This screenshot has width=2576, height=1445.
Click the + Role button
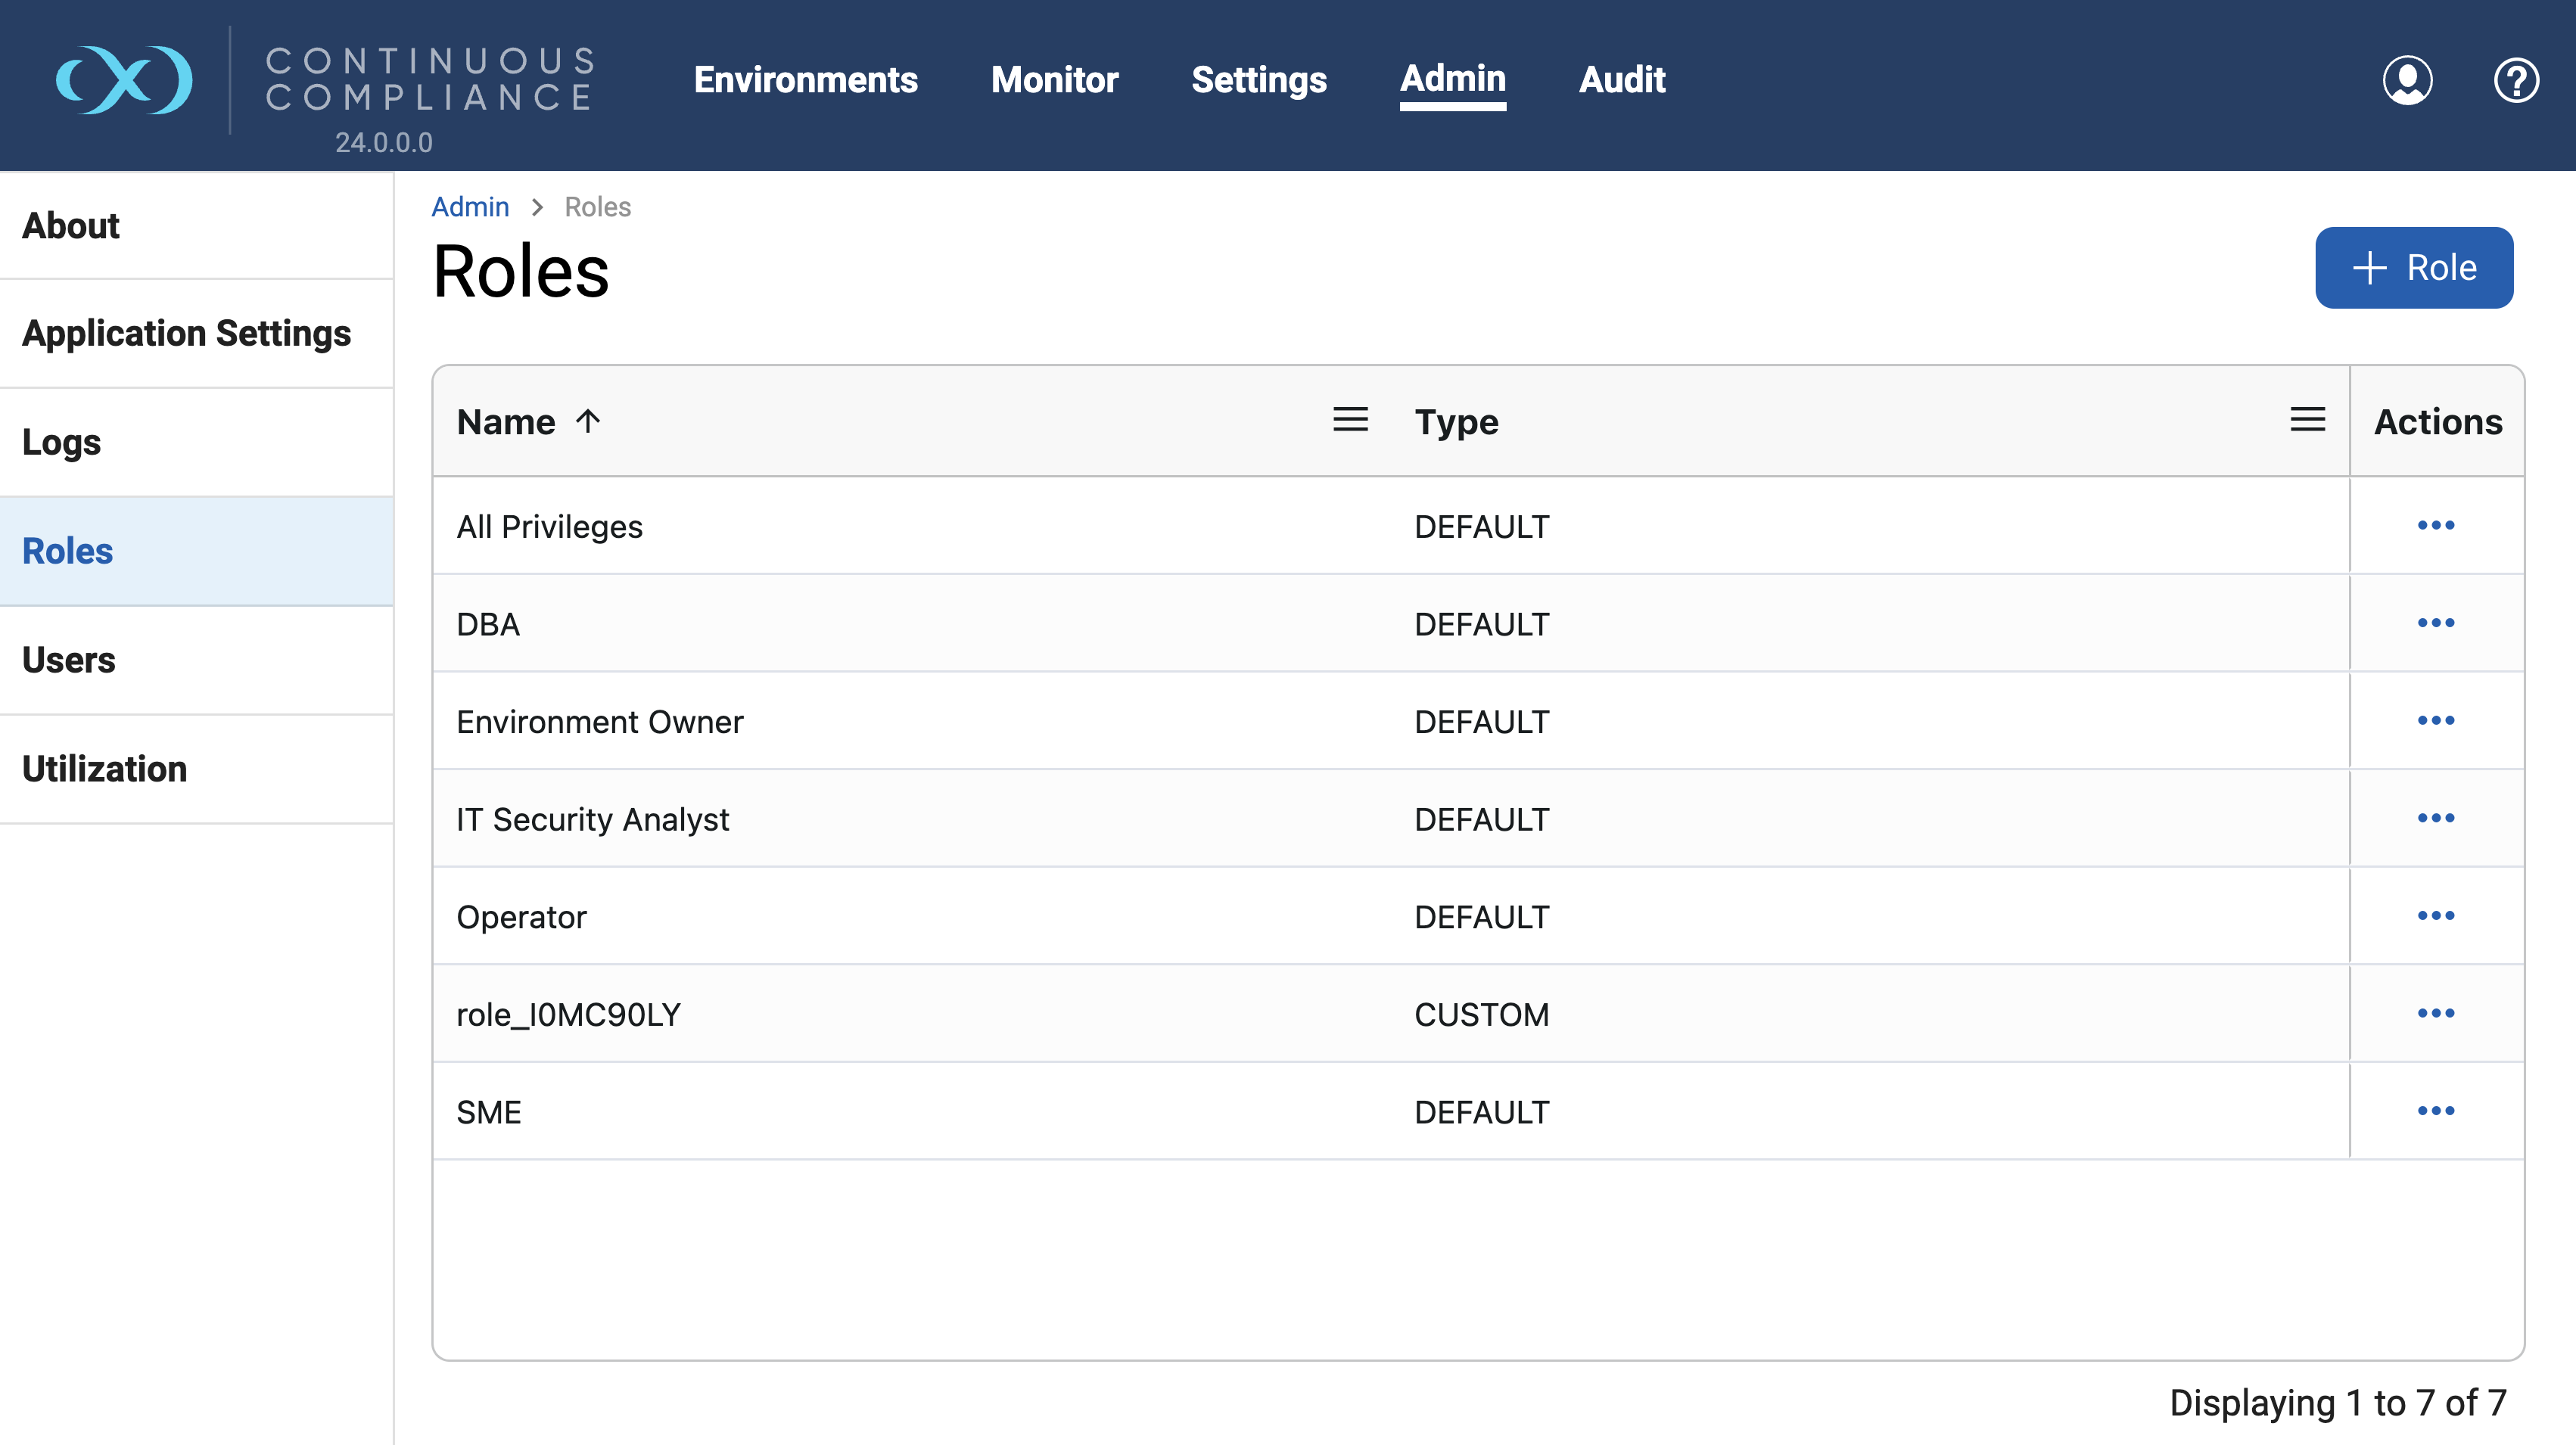tap(2414, 267)
